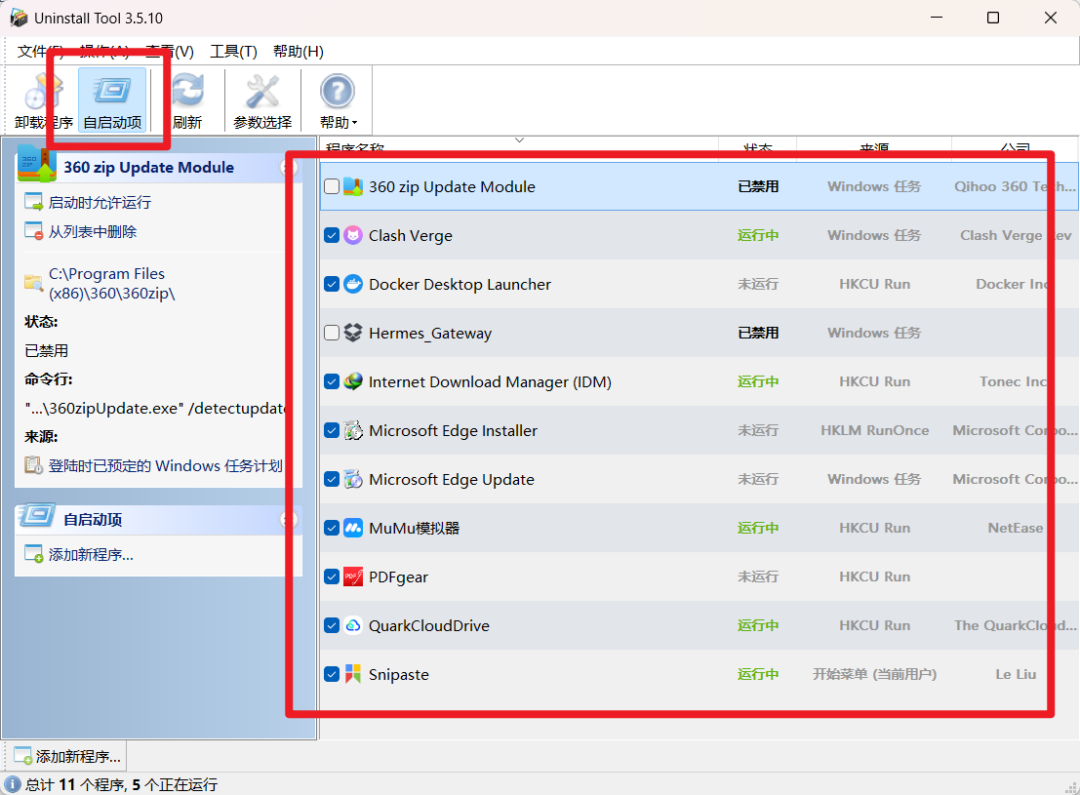Screen dimensions: 1080x795
Task: Collapse the 自启动项 side panel section
Action: (x=287, y=519)
